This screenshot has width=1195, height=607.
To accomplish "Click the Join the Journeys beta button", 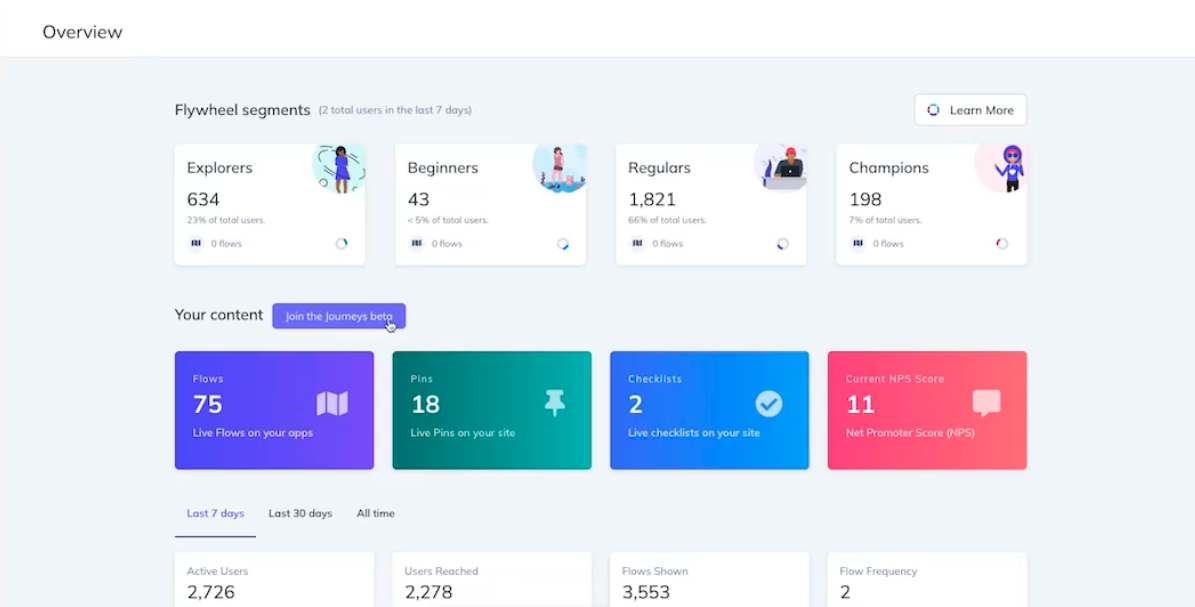I will click(x=338, y=315).
